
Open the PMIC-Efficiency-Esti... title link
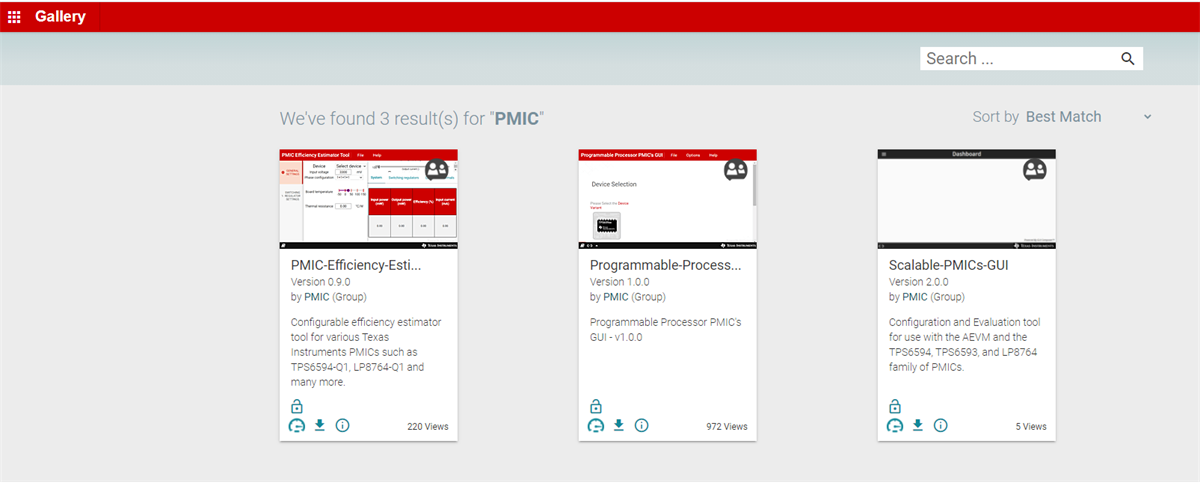[356, 265]
